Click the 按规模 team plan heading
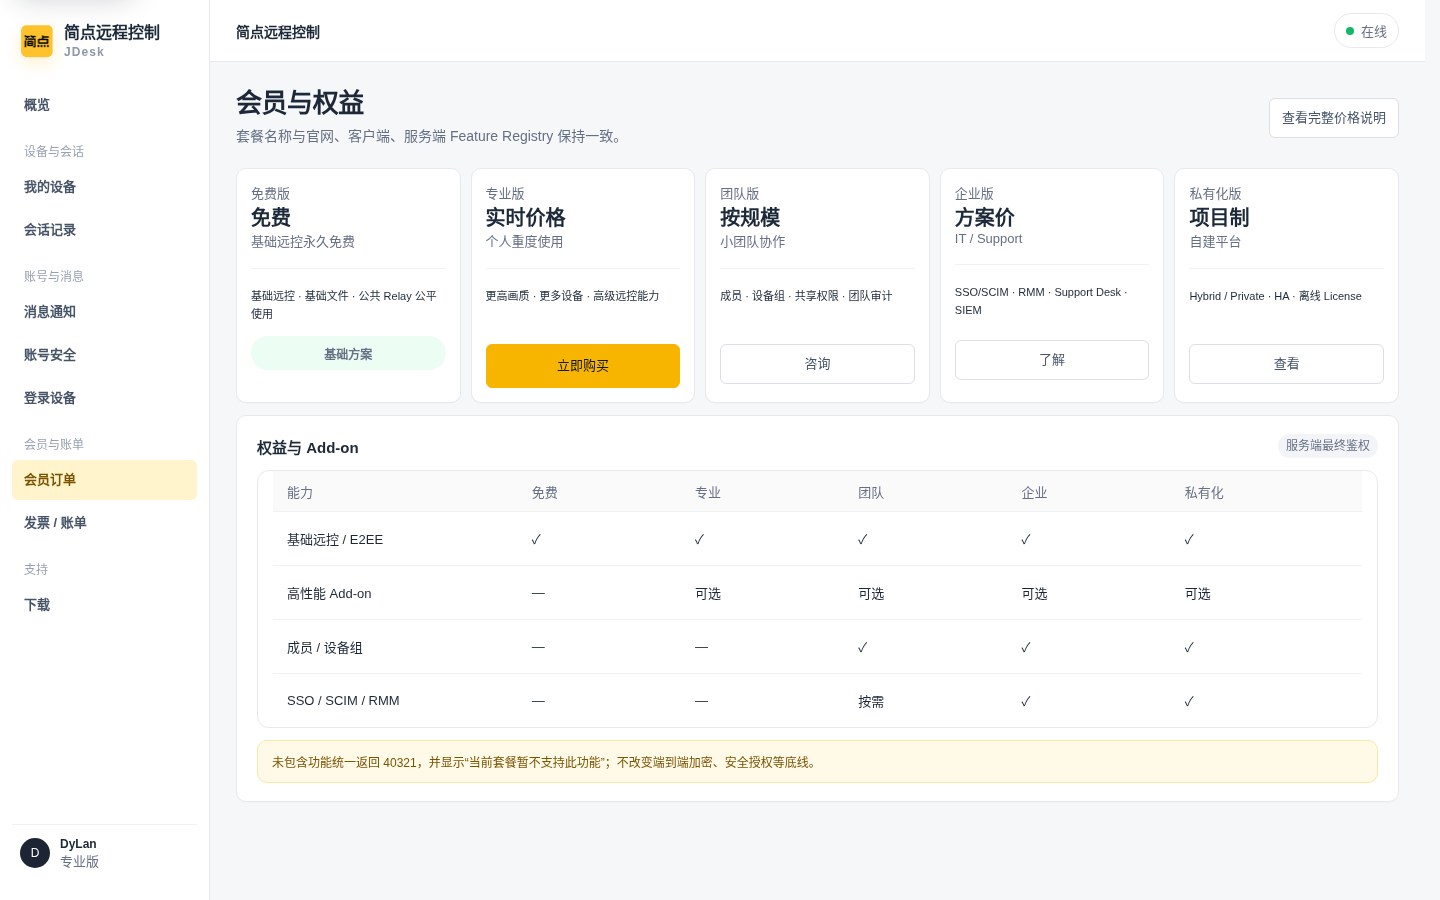 click(x=750, y=217)
